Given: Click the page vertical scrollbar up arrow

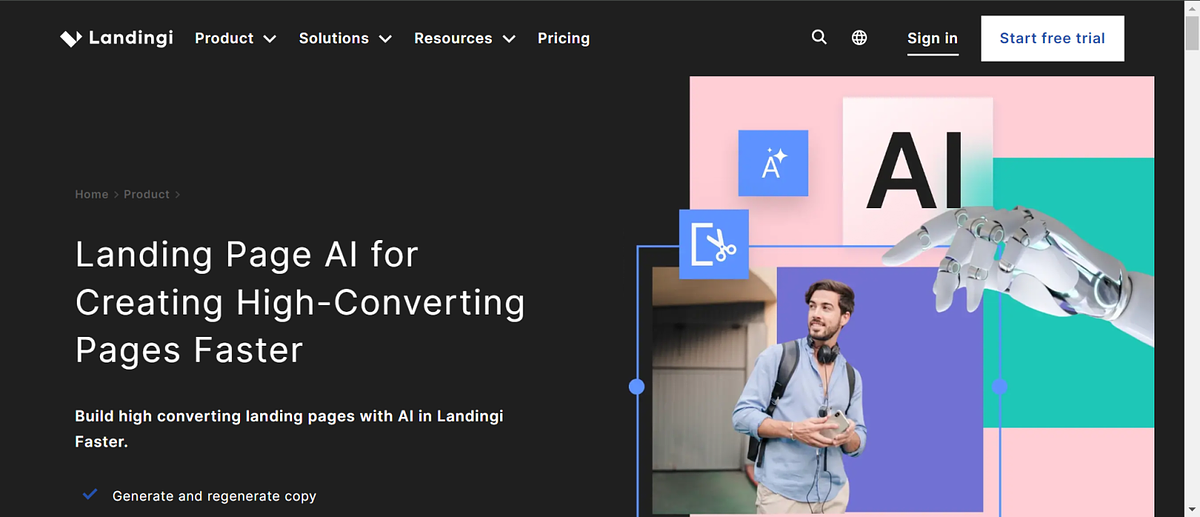Looking at the screenshot, I should click(x=1191, y=9).
